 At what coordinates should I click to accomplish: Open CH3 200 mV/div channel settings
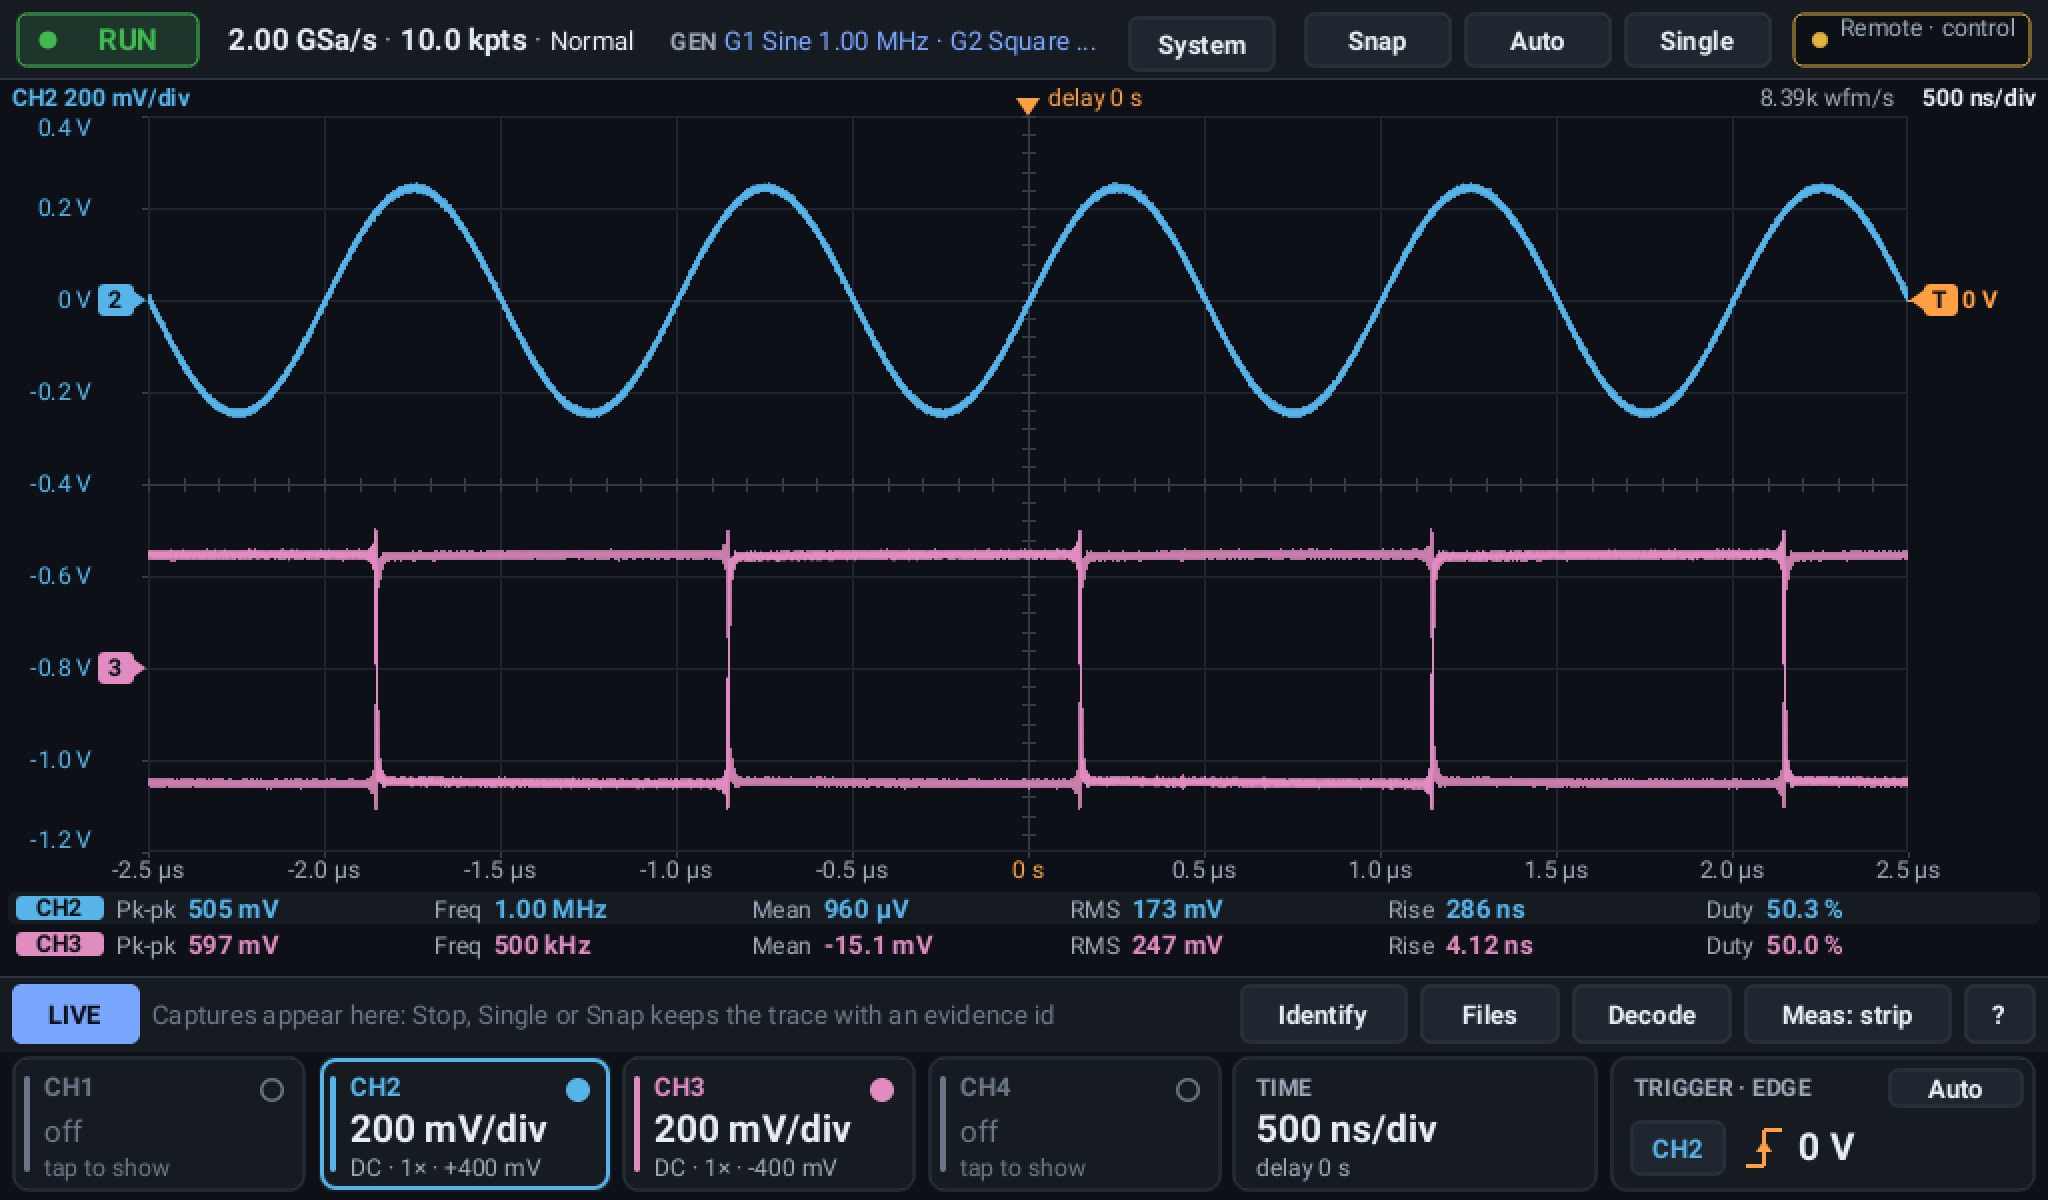point(768,1124)
